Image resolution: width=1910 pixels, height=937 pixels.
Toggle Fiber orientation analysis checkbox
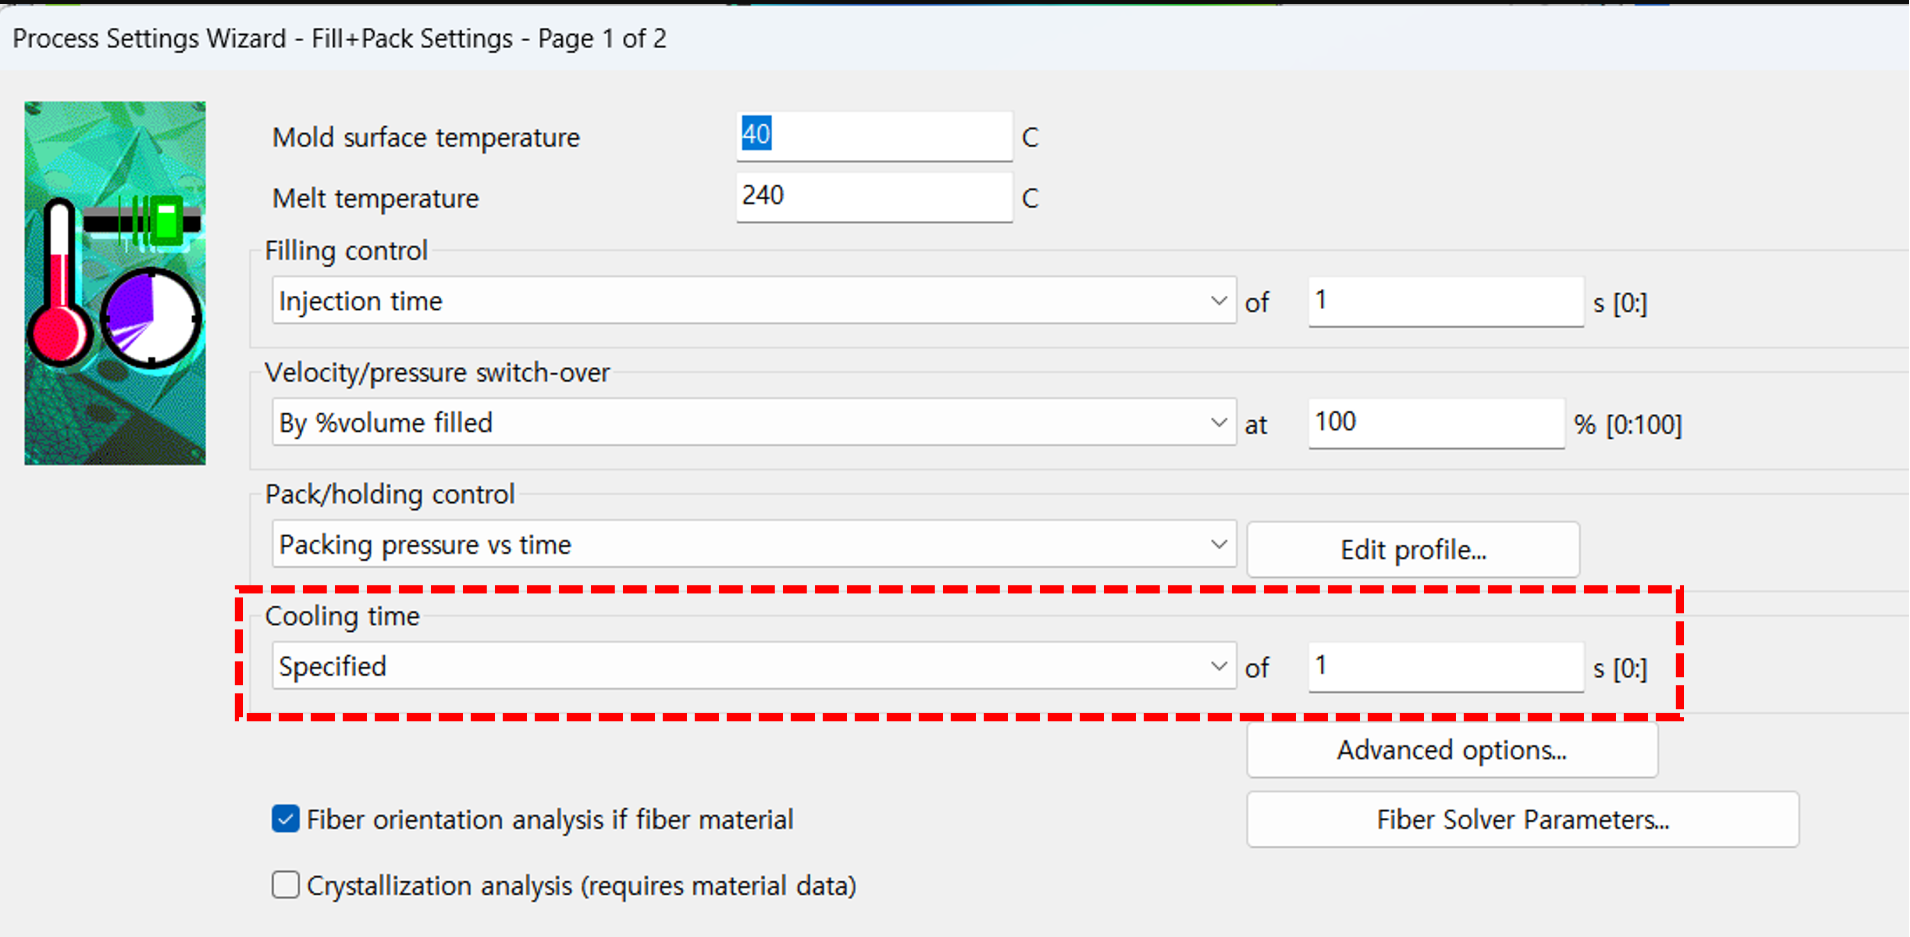(x=285, y=819)
